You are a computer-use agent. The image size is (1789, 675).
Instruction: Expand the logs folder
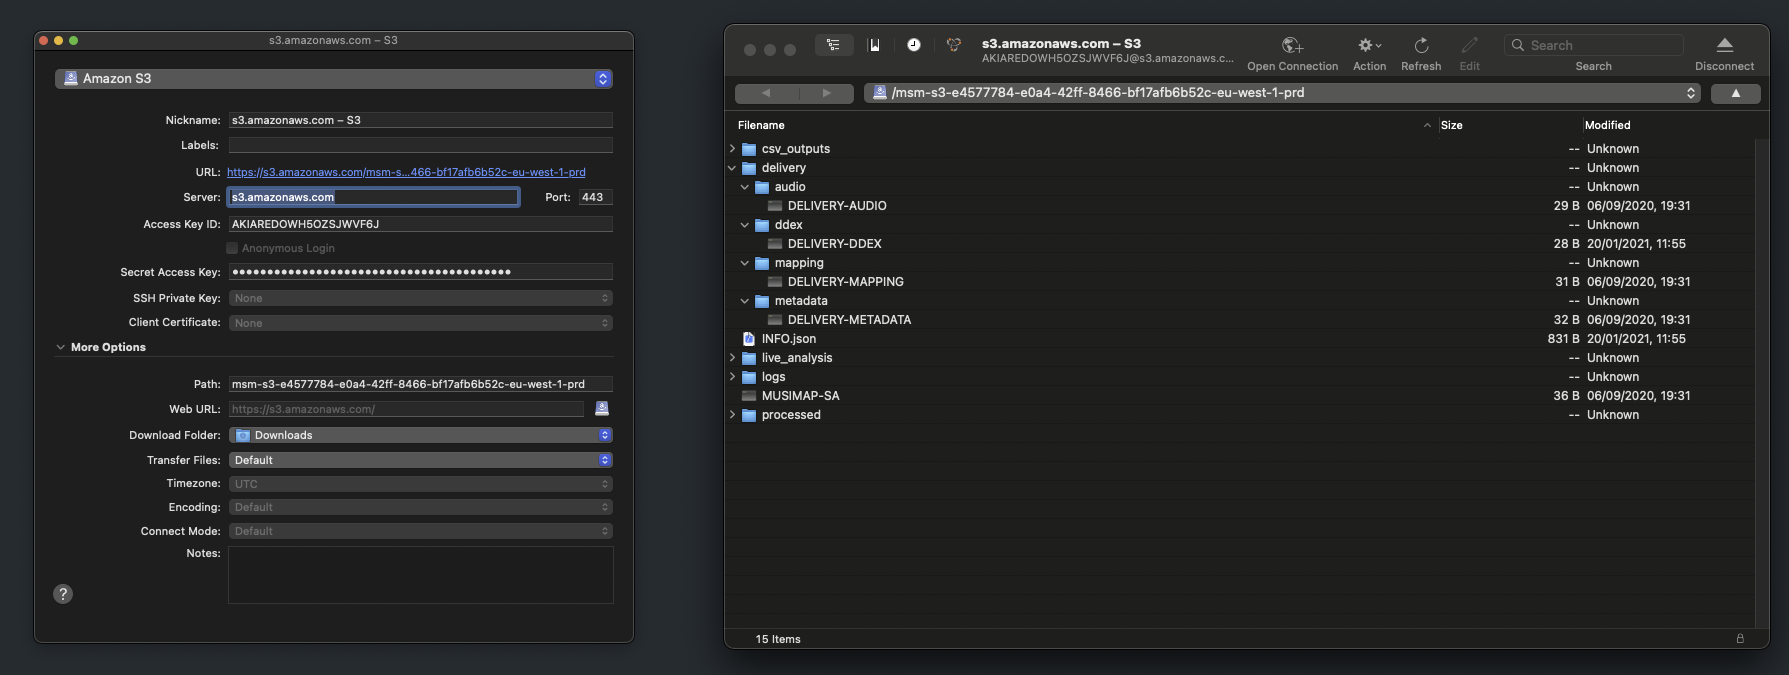(732, 377)
